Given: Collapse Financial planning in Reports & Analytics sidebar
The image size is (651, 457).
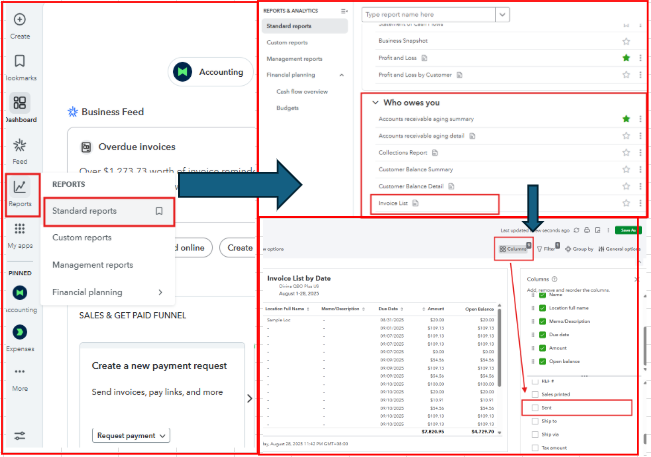Looking at the screenshot, I should coord(341,75).
